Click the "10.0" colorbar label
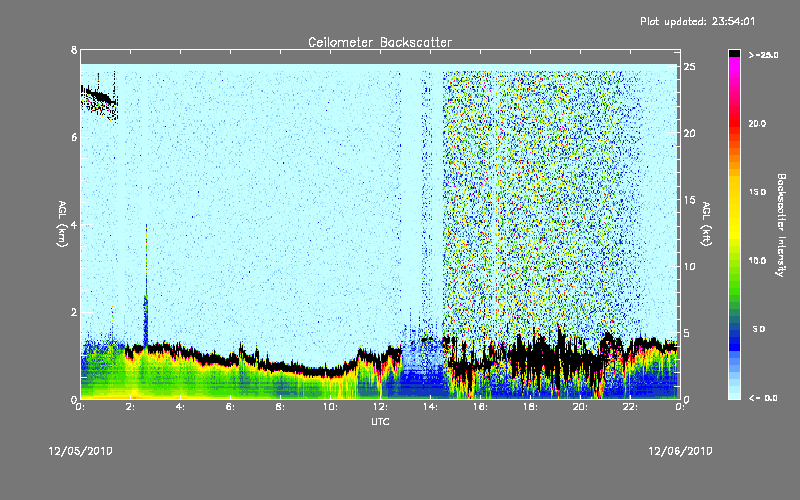Viewport: 800px width, 500px height. 757,260
